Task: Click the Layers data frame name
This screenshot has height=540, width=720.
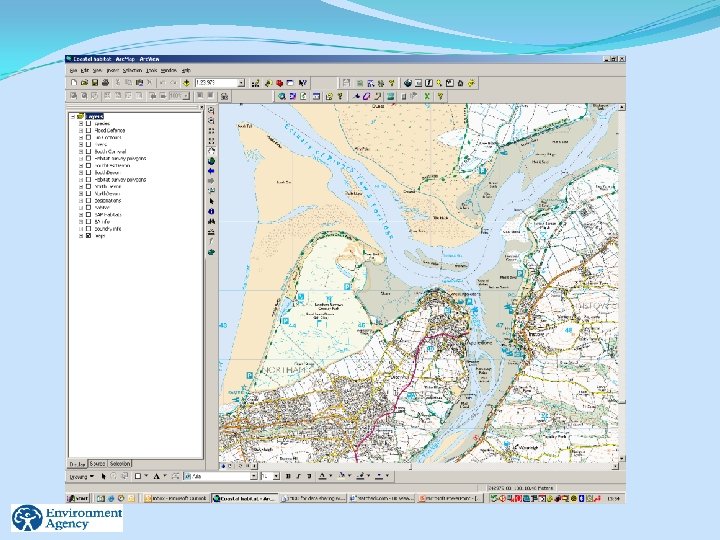Action: 95,117
